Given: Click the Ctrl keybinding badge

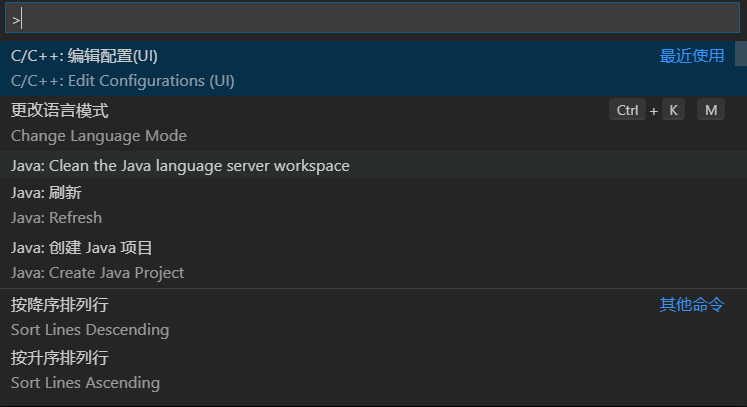Looking at the screenshot, I should [x=627, y=110].
